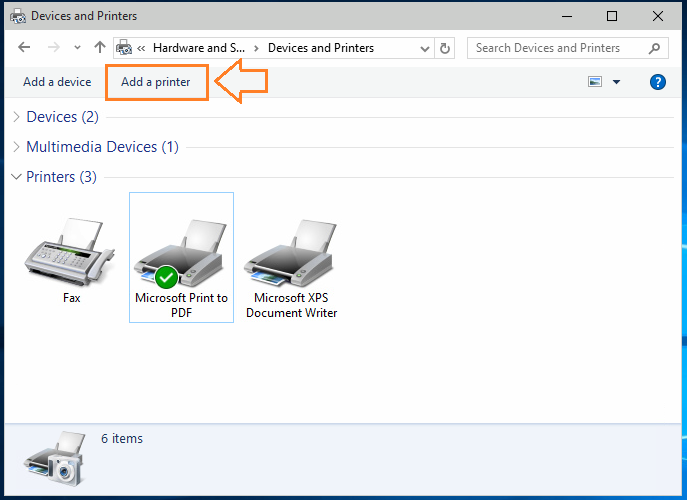
Task: Click Add a device
Action: (x=57, y=82)
